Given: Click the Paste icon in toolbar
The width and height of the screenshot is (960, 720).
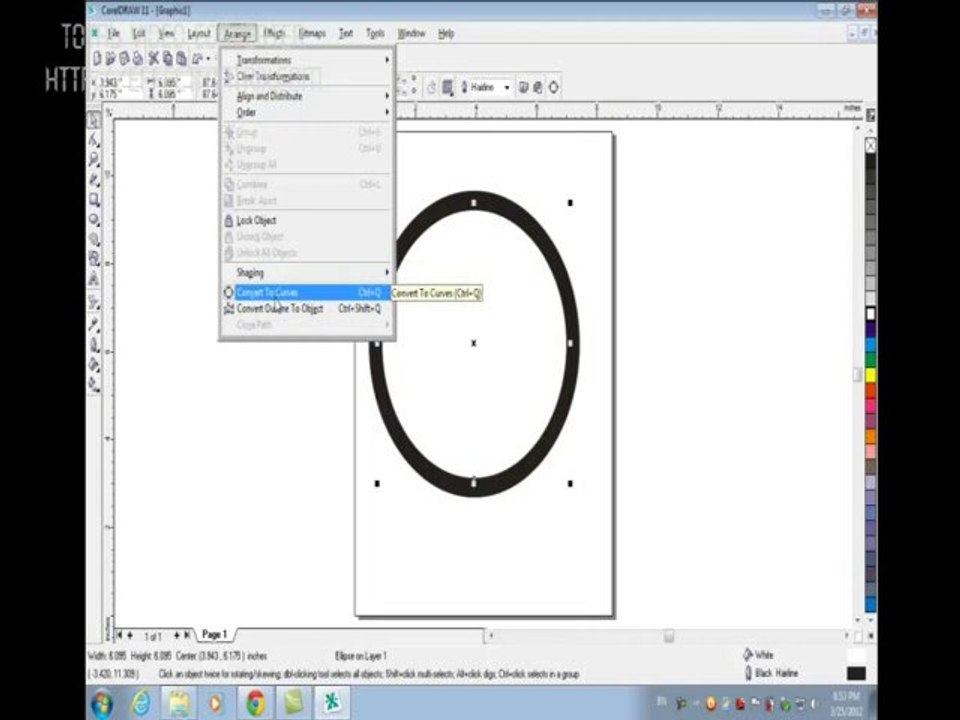Looking at the screenshot, I should [x=181, y=58].
